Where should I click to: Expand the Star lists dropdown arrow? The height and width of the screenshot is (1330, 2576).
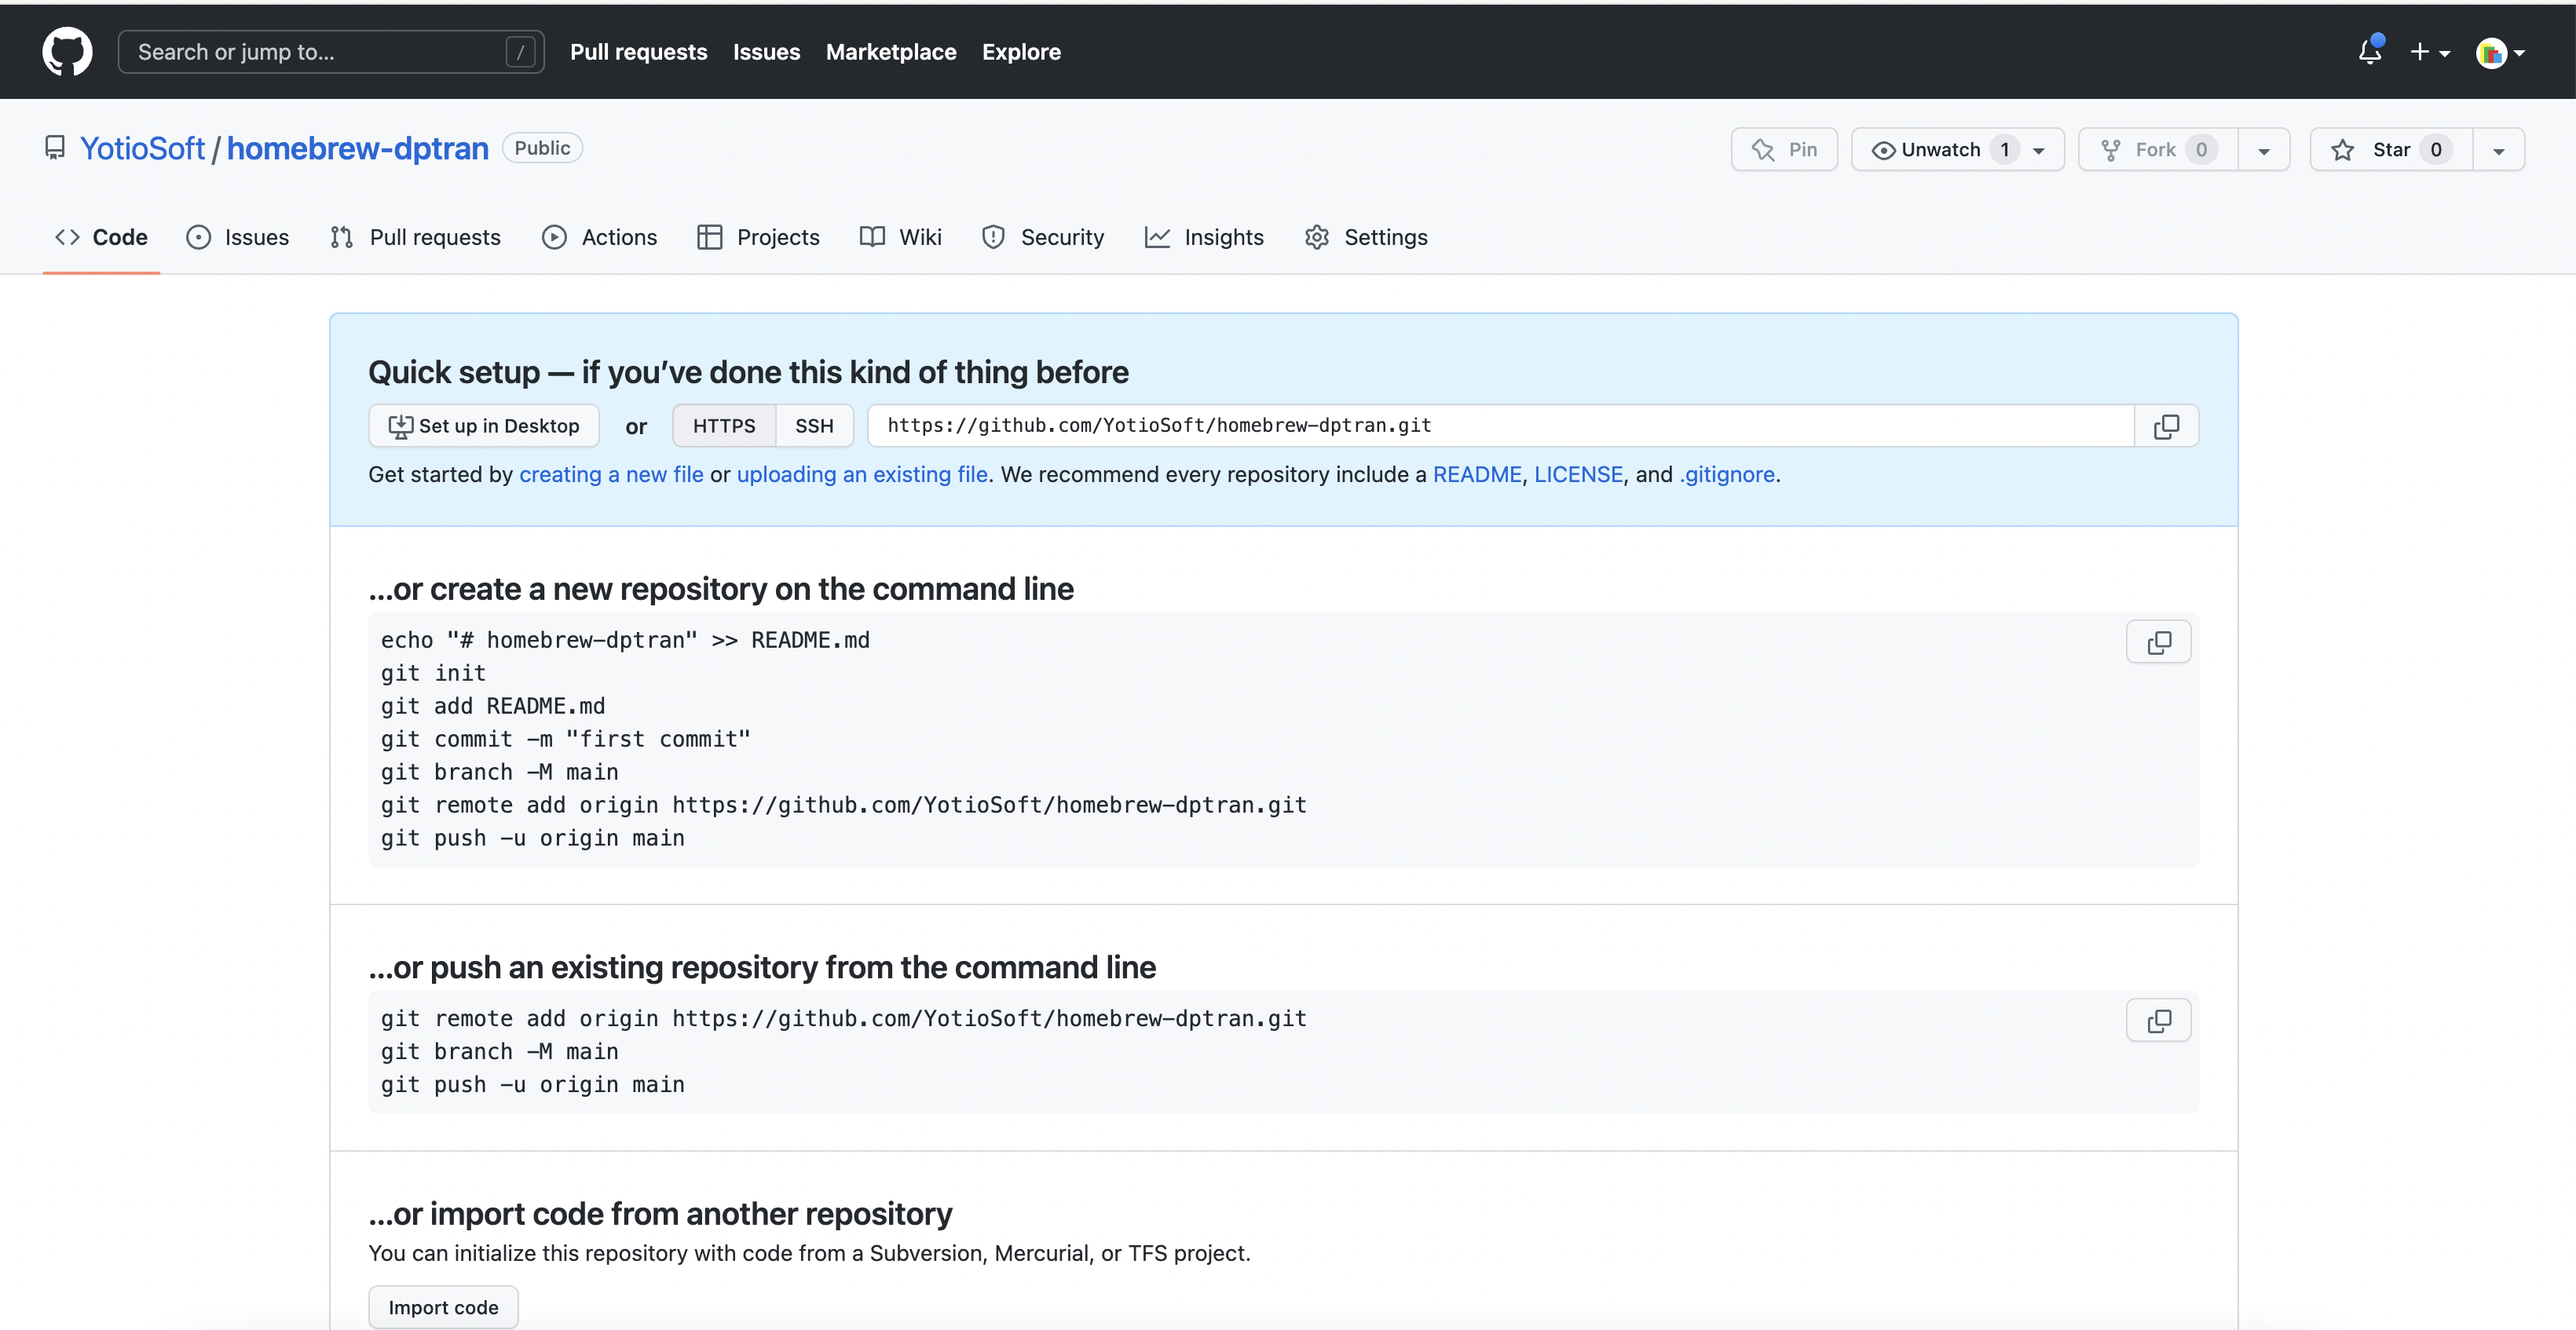tap(2498, 150)
